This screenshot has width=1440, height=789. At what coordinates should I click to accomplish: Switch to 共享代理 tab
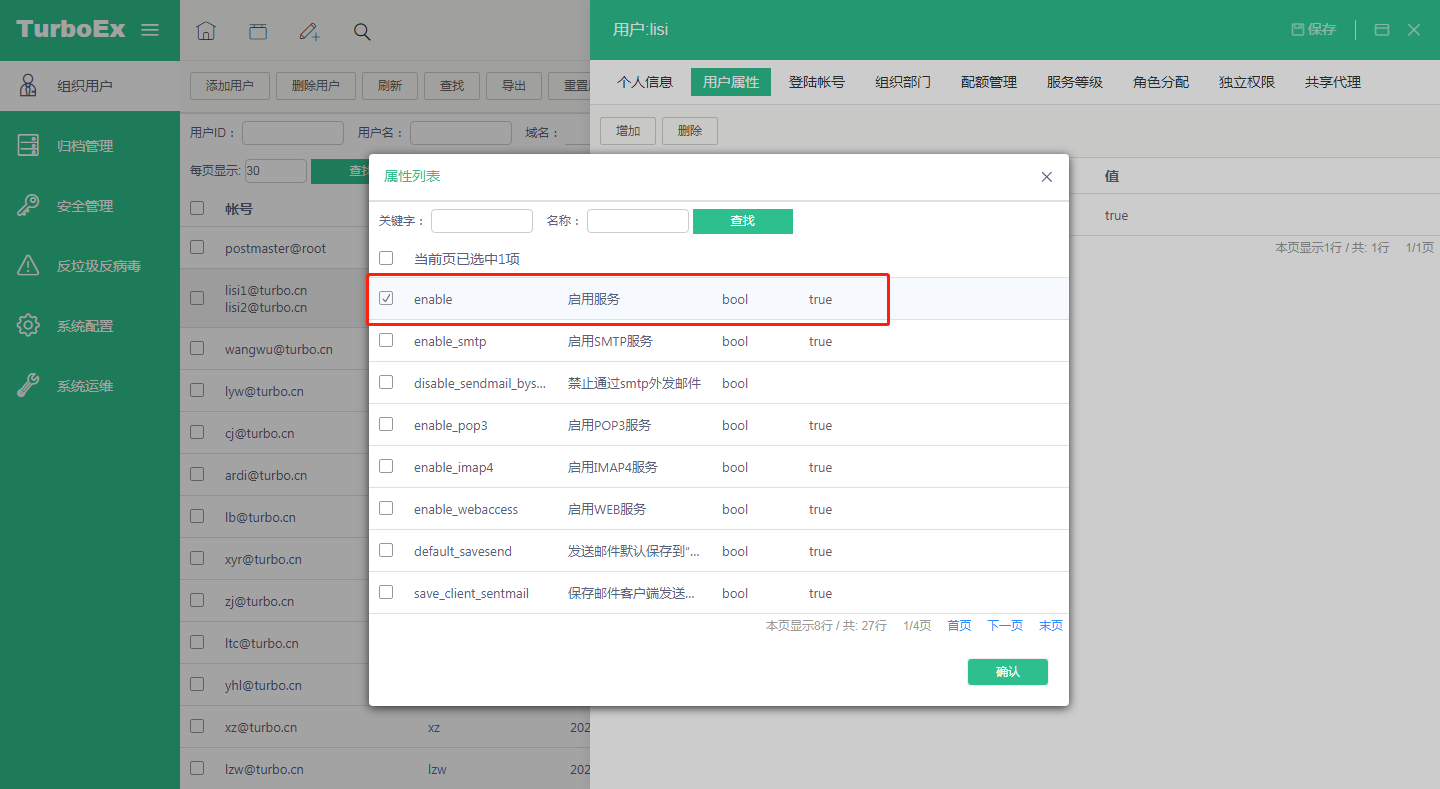click(1333, 82)
